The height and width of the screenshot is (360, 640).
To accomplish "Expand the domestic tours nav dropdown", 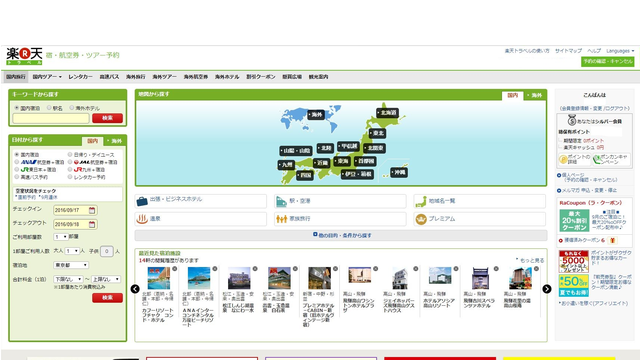I will (47, 77).
